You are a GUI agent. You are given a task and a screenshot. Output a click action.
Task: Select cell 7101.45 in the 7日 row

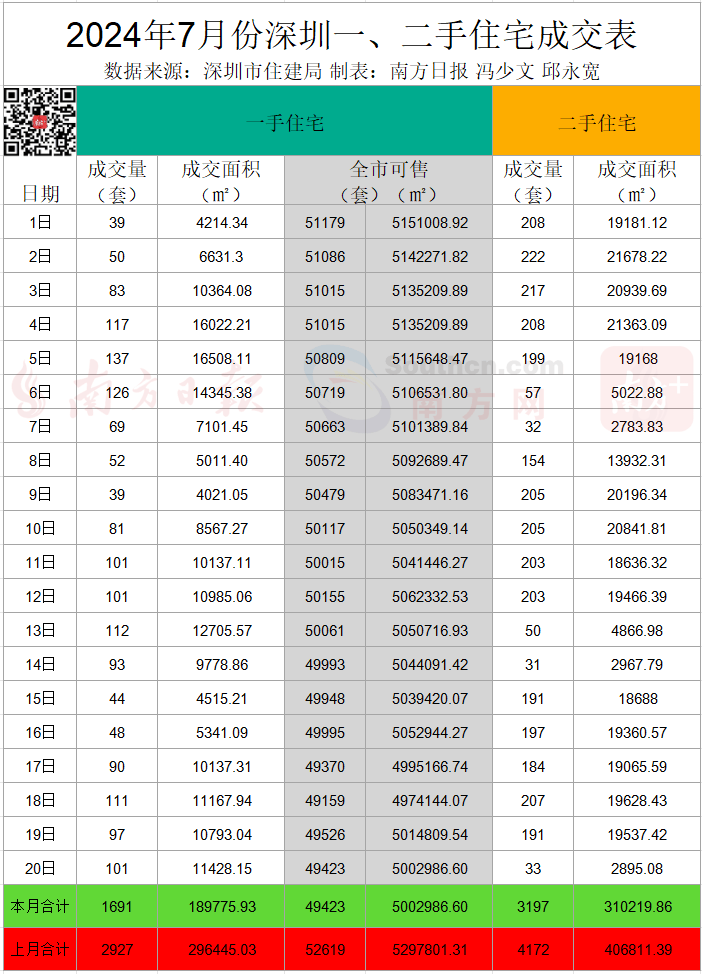pos(222,427)
